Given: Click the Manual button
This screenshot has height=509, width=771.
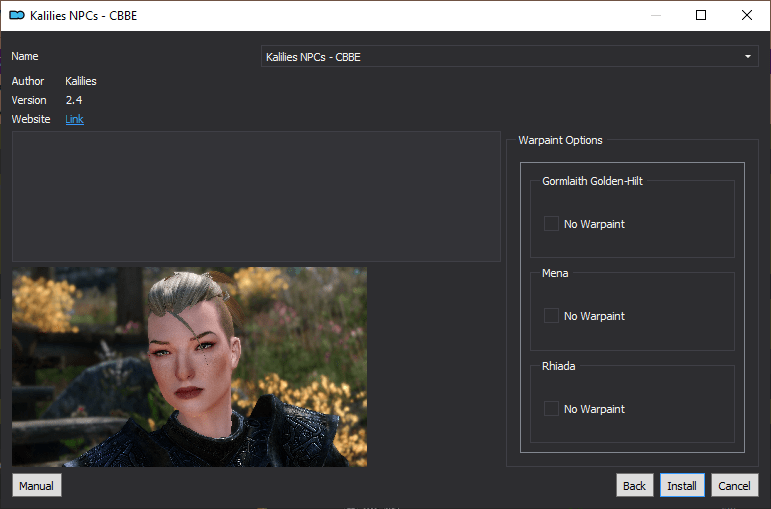Looking at the screenshot, I should (37, 486).
